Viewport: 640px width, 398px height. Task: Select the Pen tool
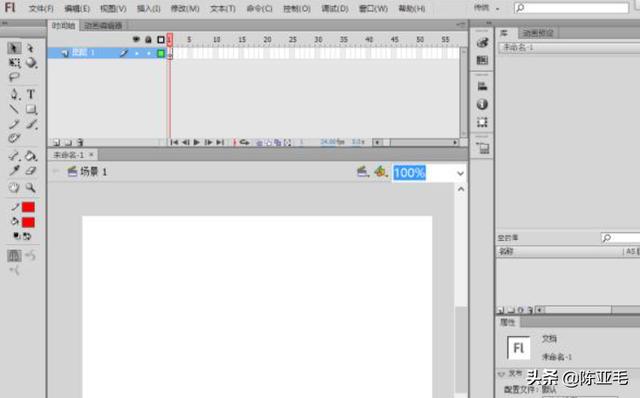pos(14,94)
